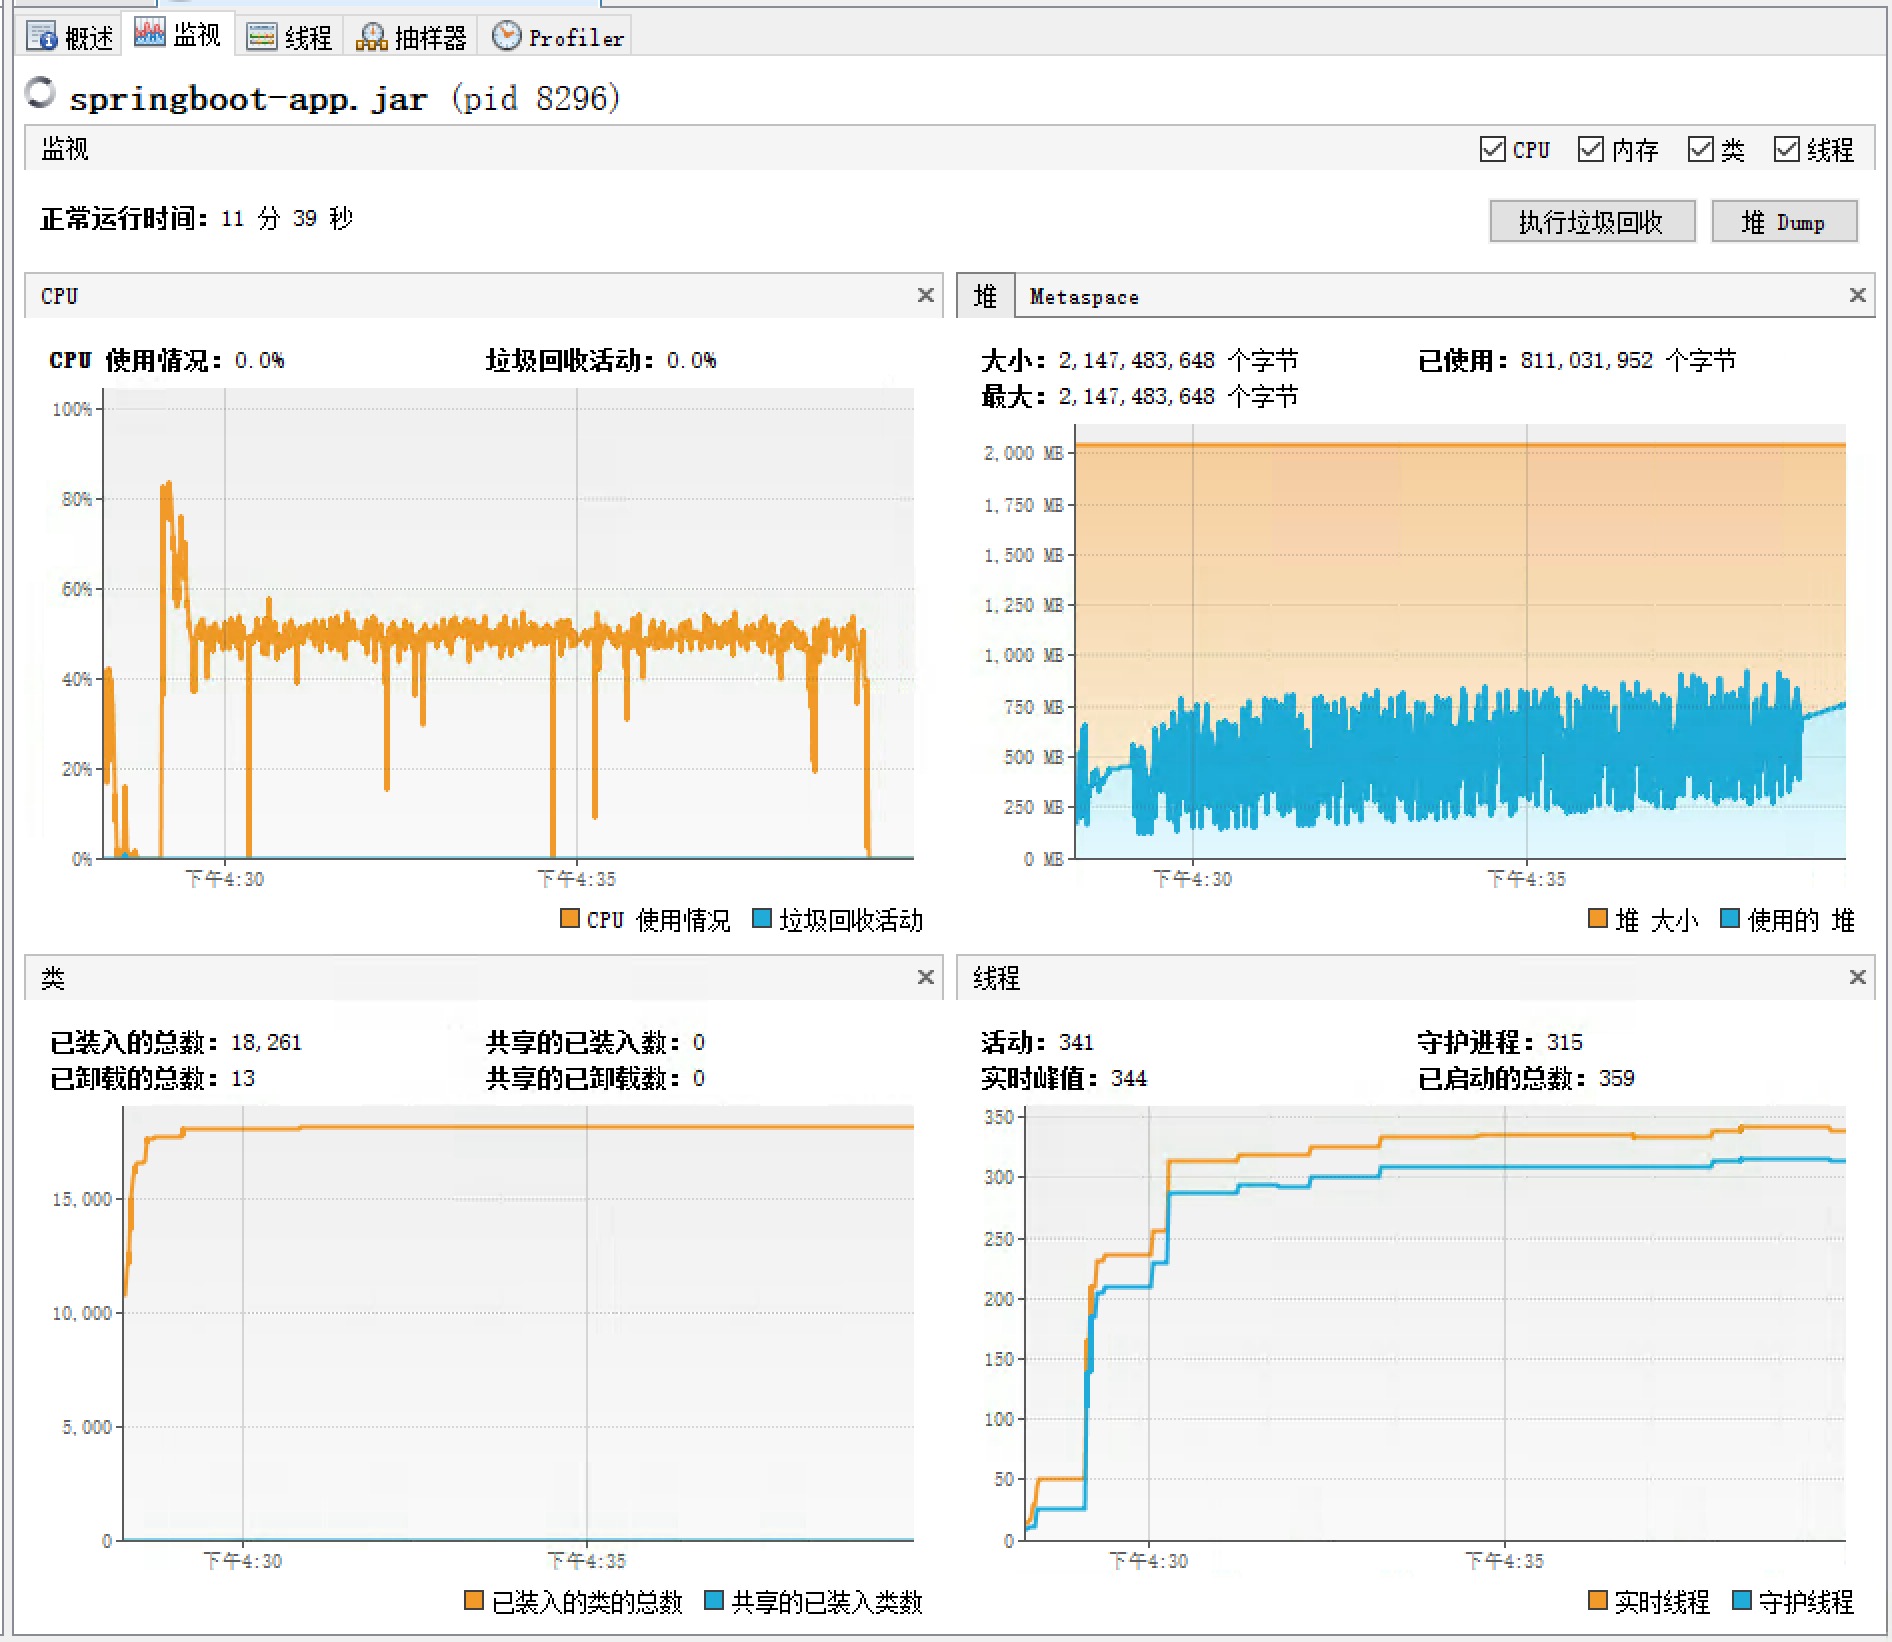
Task: Open the 概述 overview tab
Action: [x=70, y=37]
